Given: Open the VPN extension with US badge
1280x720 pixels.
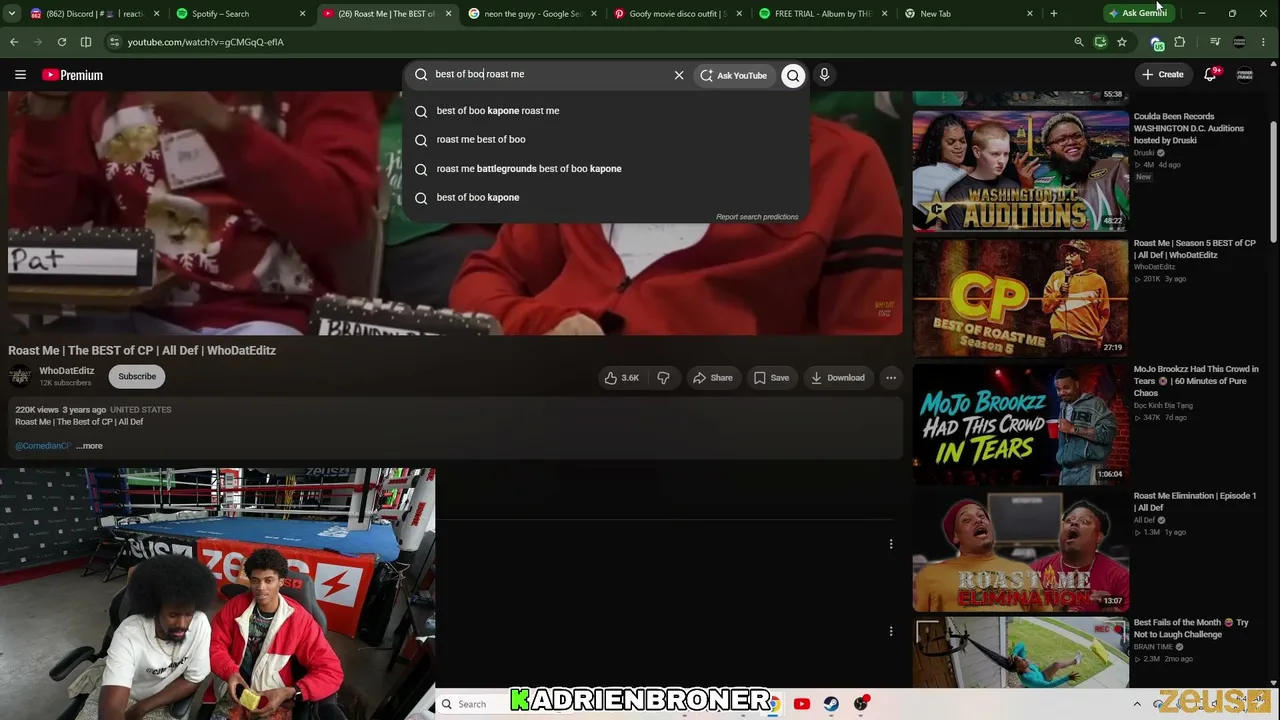Looking at the screenshot, I should point(1157,43).
